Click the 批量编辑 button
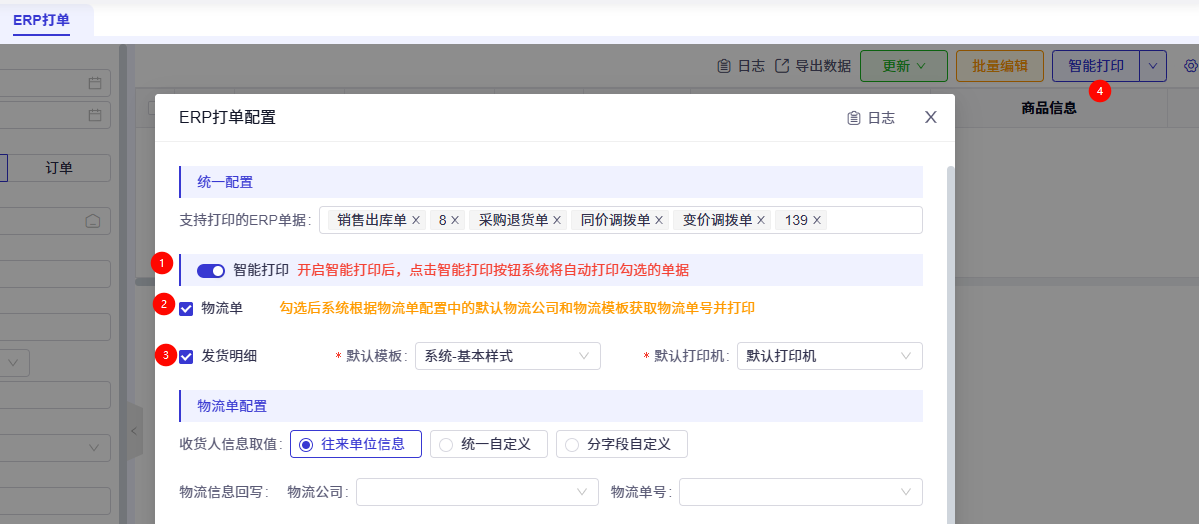The height and width of the screenshot is (524, 1199). coord(999,66)
